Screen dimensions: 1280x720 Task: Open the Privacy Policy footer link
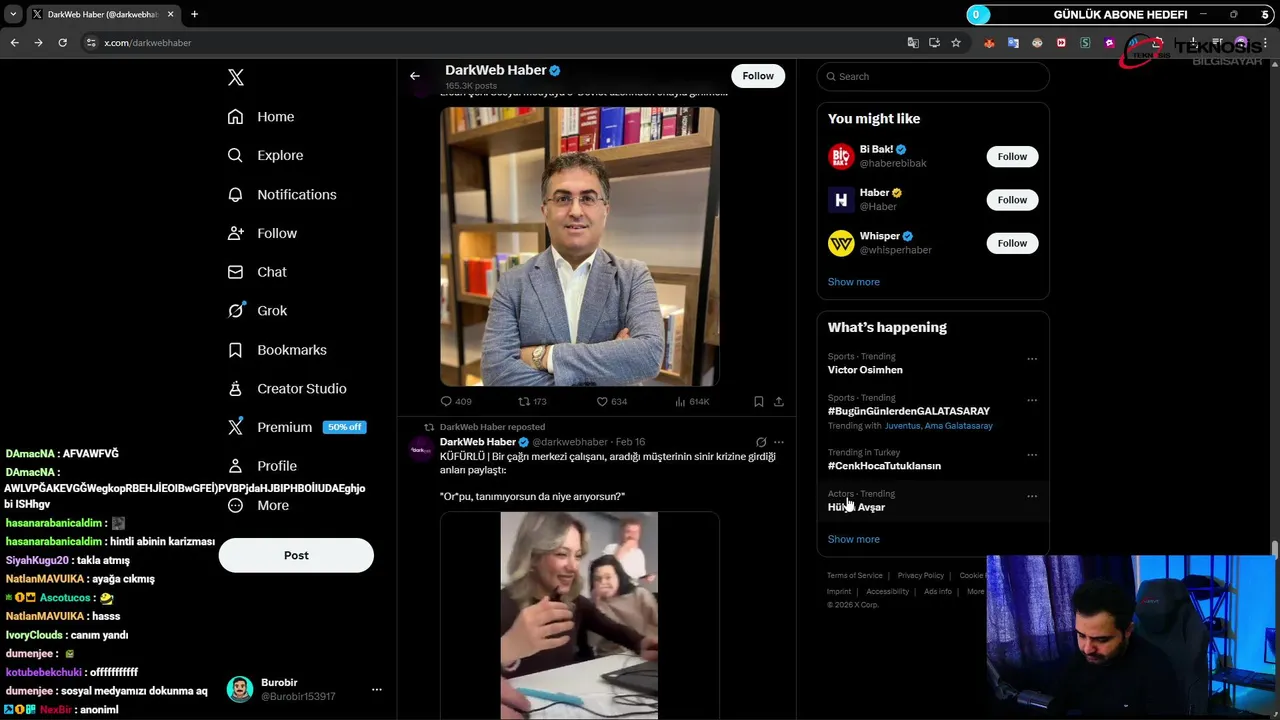point(921,576)
